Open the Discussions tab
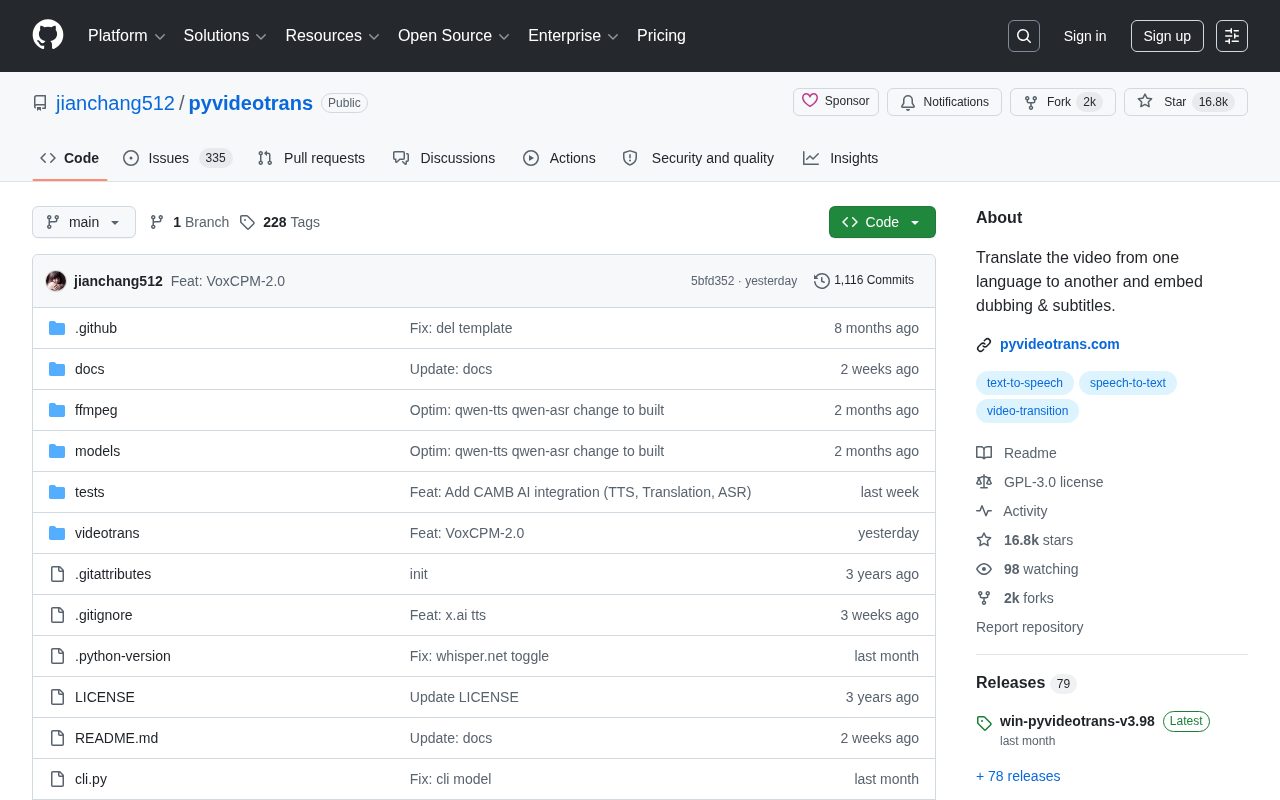1280x800 pixels. [x=444, y=158]
